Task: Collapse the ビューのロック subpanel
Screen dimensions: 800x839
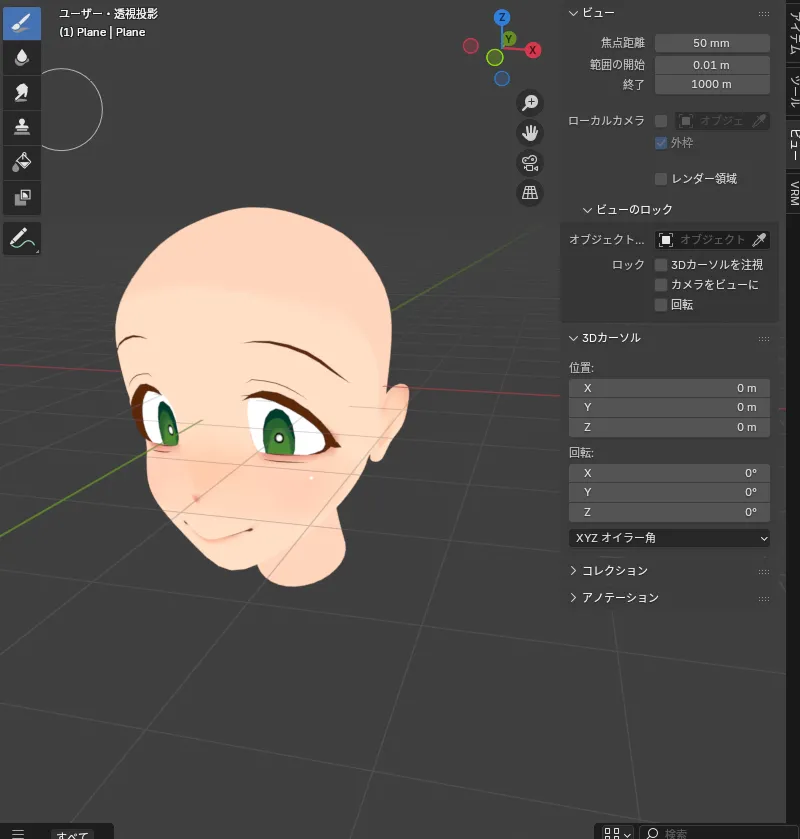Action: 587,210
